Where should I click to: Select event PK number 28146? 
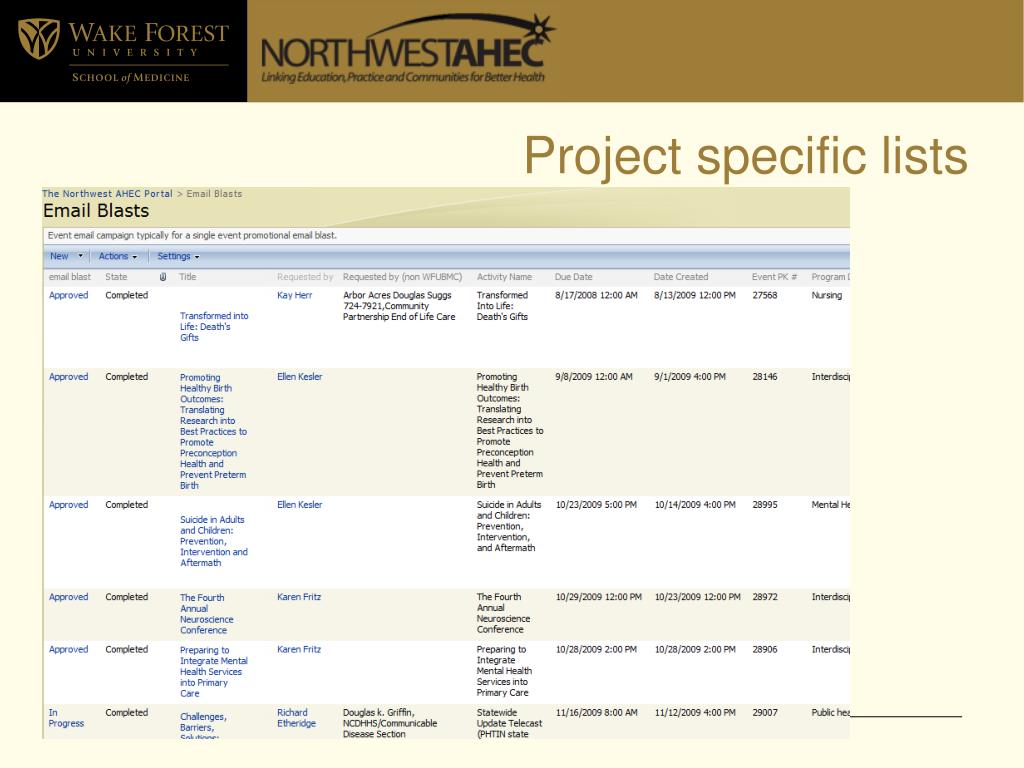click(765, 377)
